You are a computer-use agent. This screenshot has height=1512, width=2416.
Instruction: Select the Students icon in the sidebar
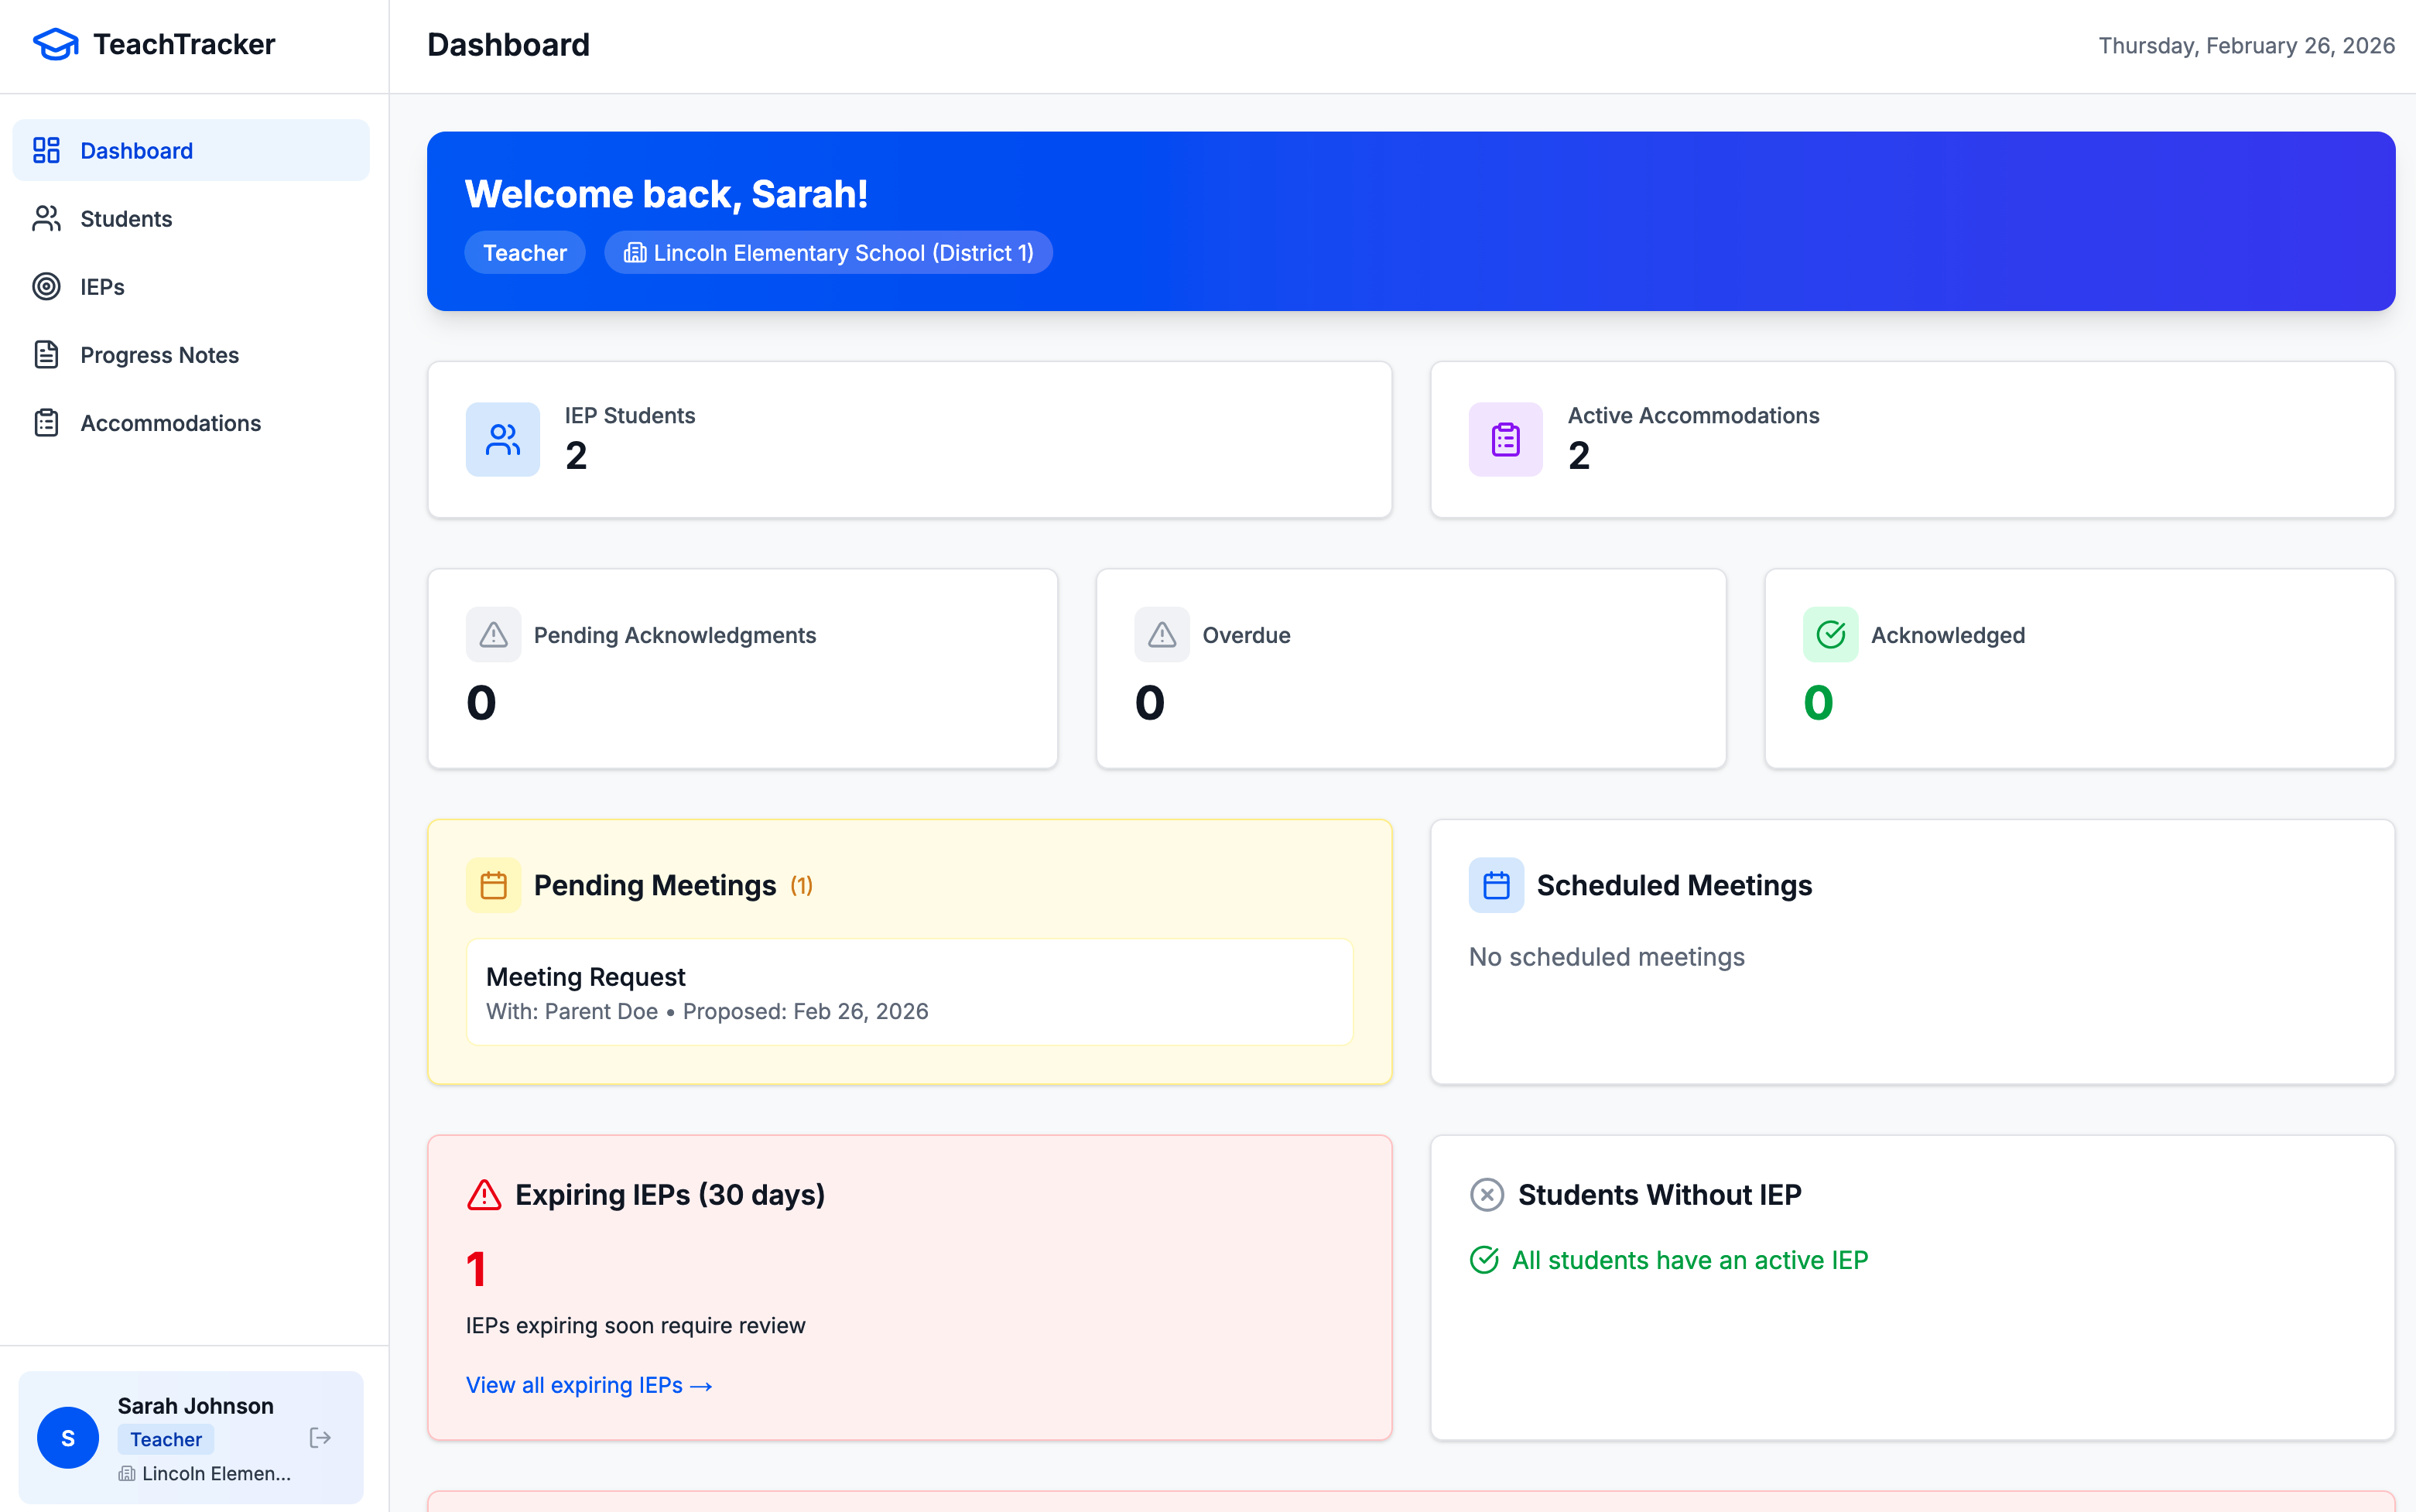(46, 218)
